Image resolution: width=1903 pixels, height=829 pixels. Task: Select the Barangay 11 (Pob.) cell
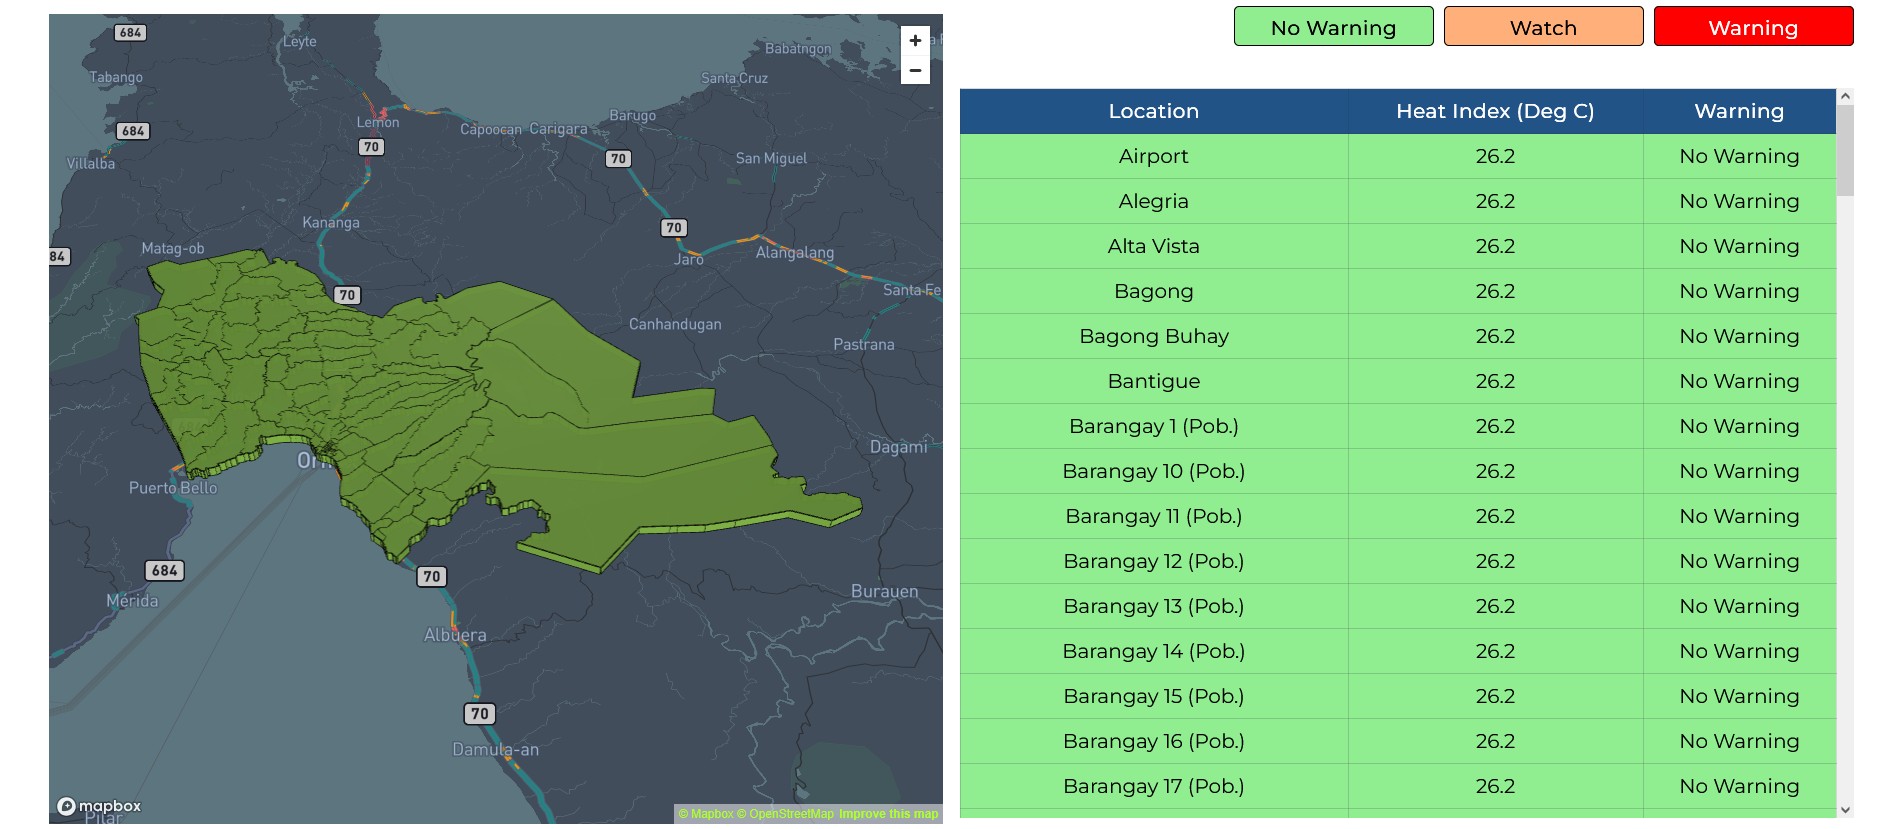[1153, 516]
